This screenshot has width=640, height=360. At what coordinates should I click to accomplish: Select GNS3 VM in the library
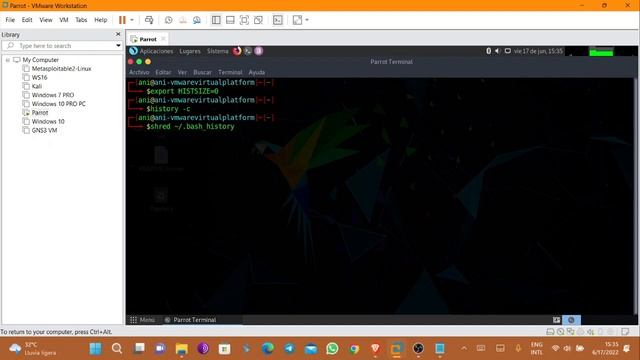coord(44,130)
